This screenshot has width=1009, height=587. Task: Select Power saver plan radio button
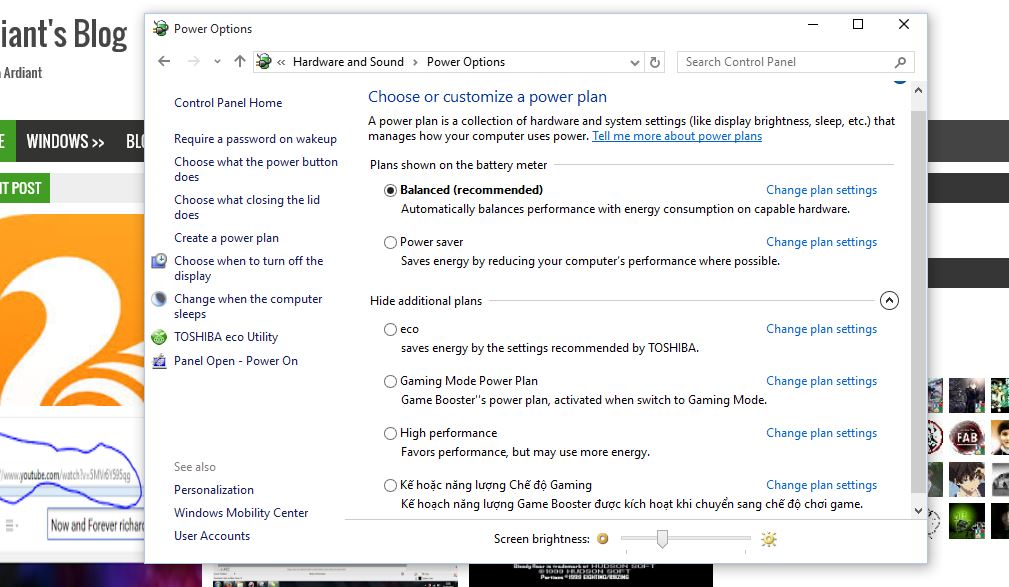point(390,243)
